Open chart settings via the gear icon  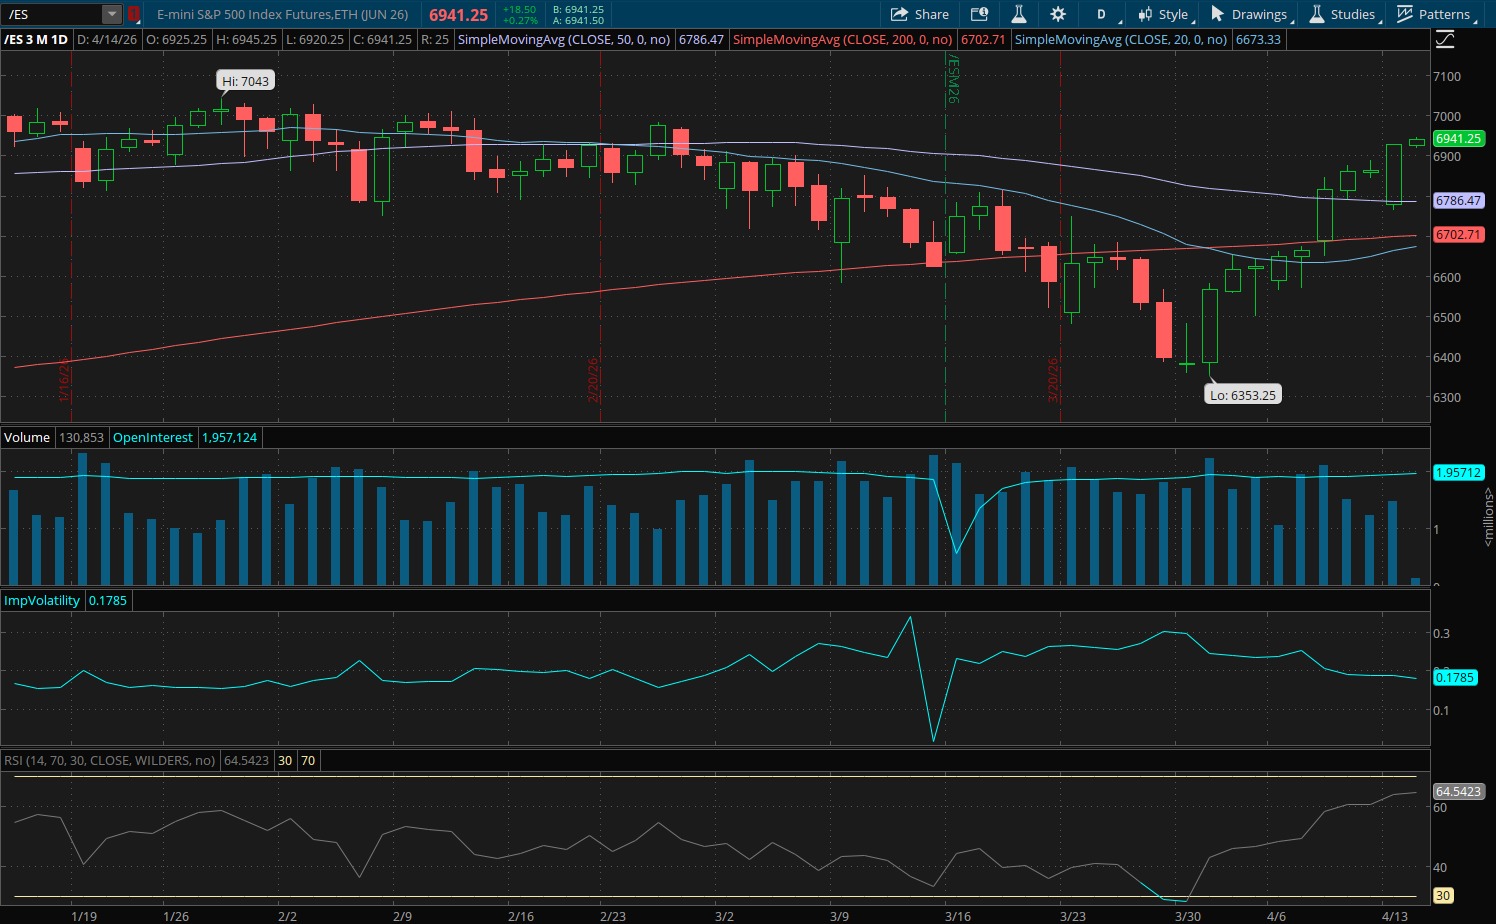click(1058, 14)
